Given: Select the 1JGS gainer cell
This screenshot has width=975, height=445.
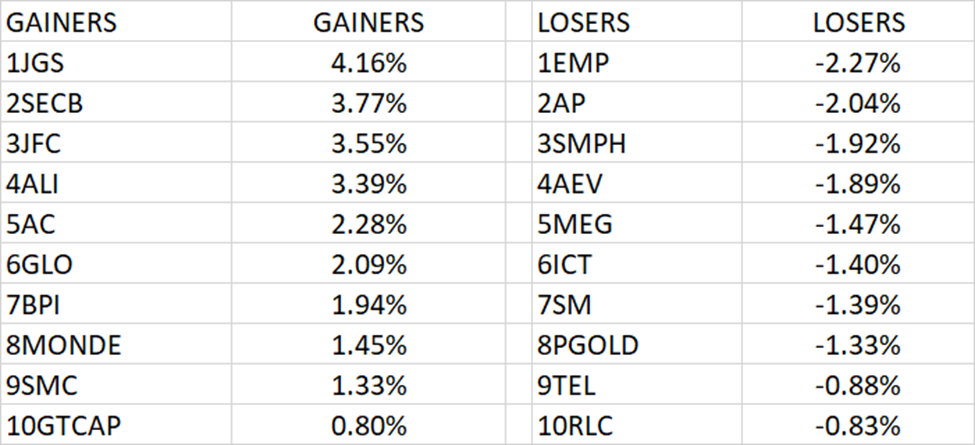Looking at the screenshot, I should [x=116, y=62].
